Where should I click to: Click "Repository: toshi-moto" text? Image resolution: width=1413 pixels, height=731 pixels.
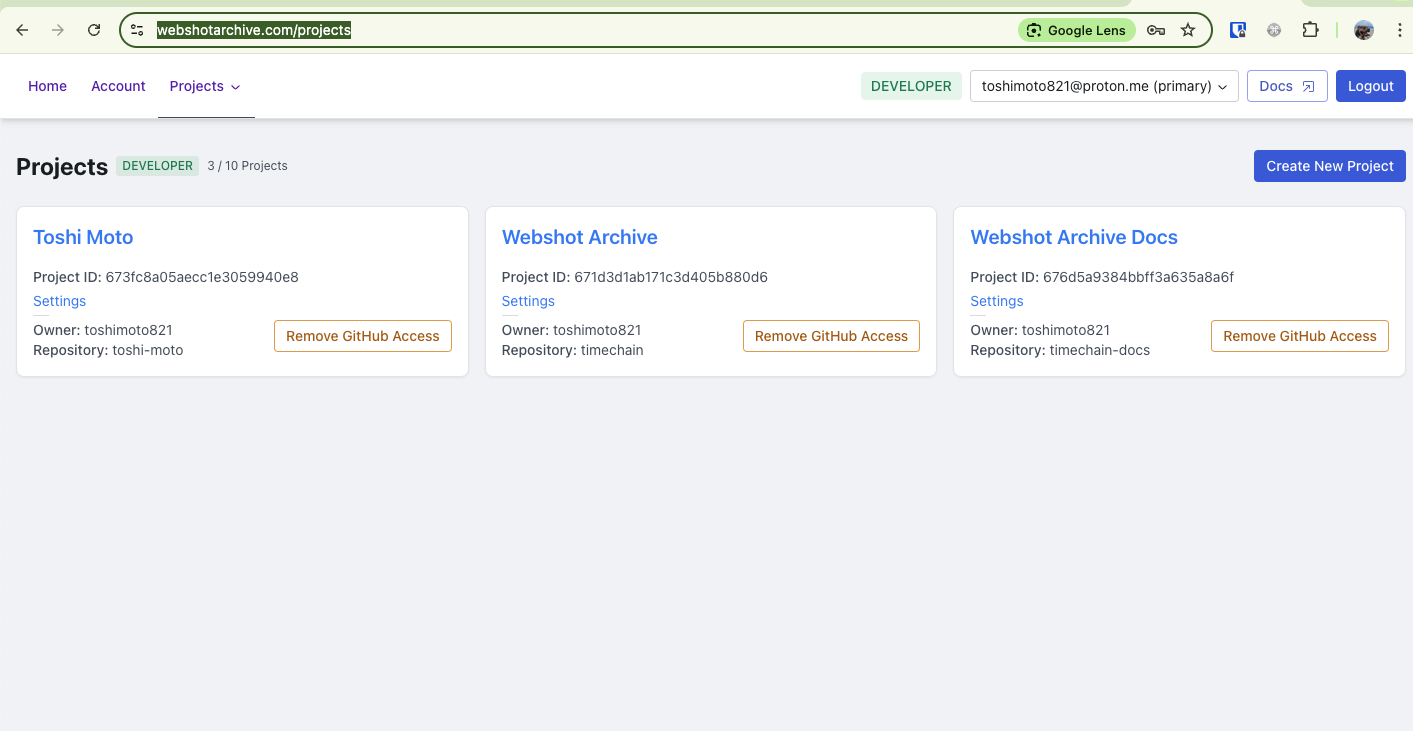[108, 350]
